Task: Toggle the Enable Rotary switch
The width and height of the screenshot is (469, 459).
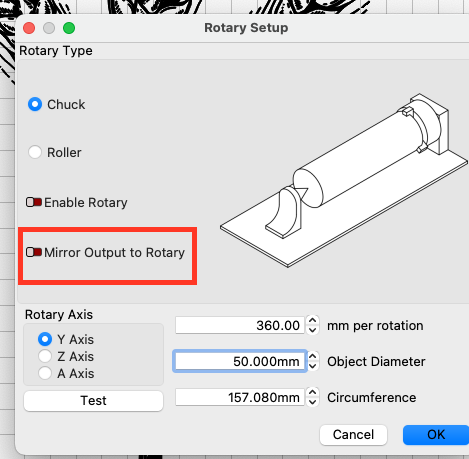Action: (34, 202)
